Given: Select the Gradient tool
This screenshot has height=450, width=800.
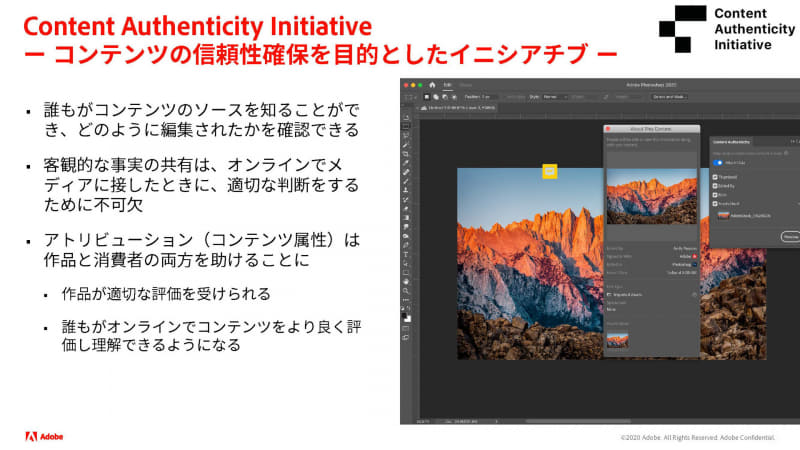Looking at the screenshot, I should 406,218.
